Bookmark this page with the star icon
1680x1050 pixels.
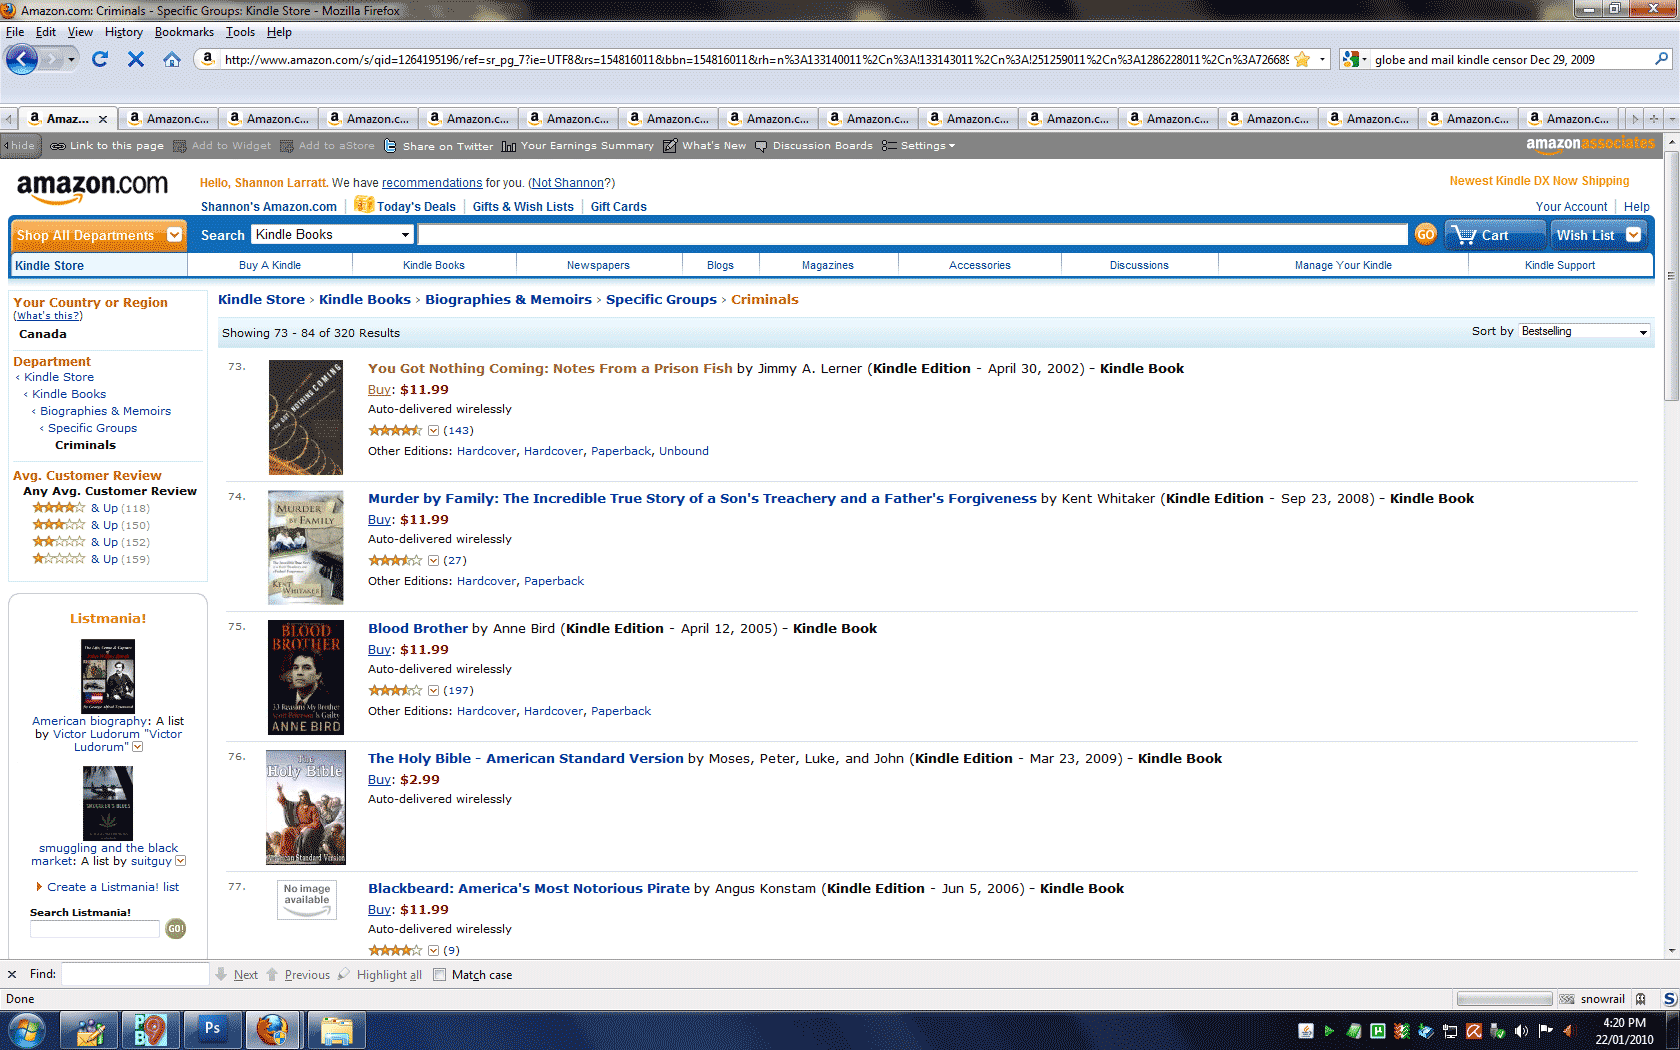click(x=1302, y=59)
